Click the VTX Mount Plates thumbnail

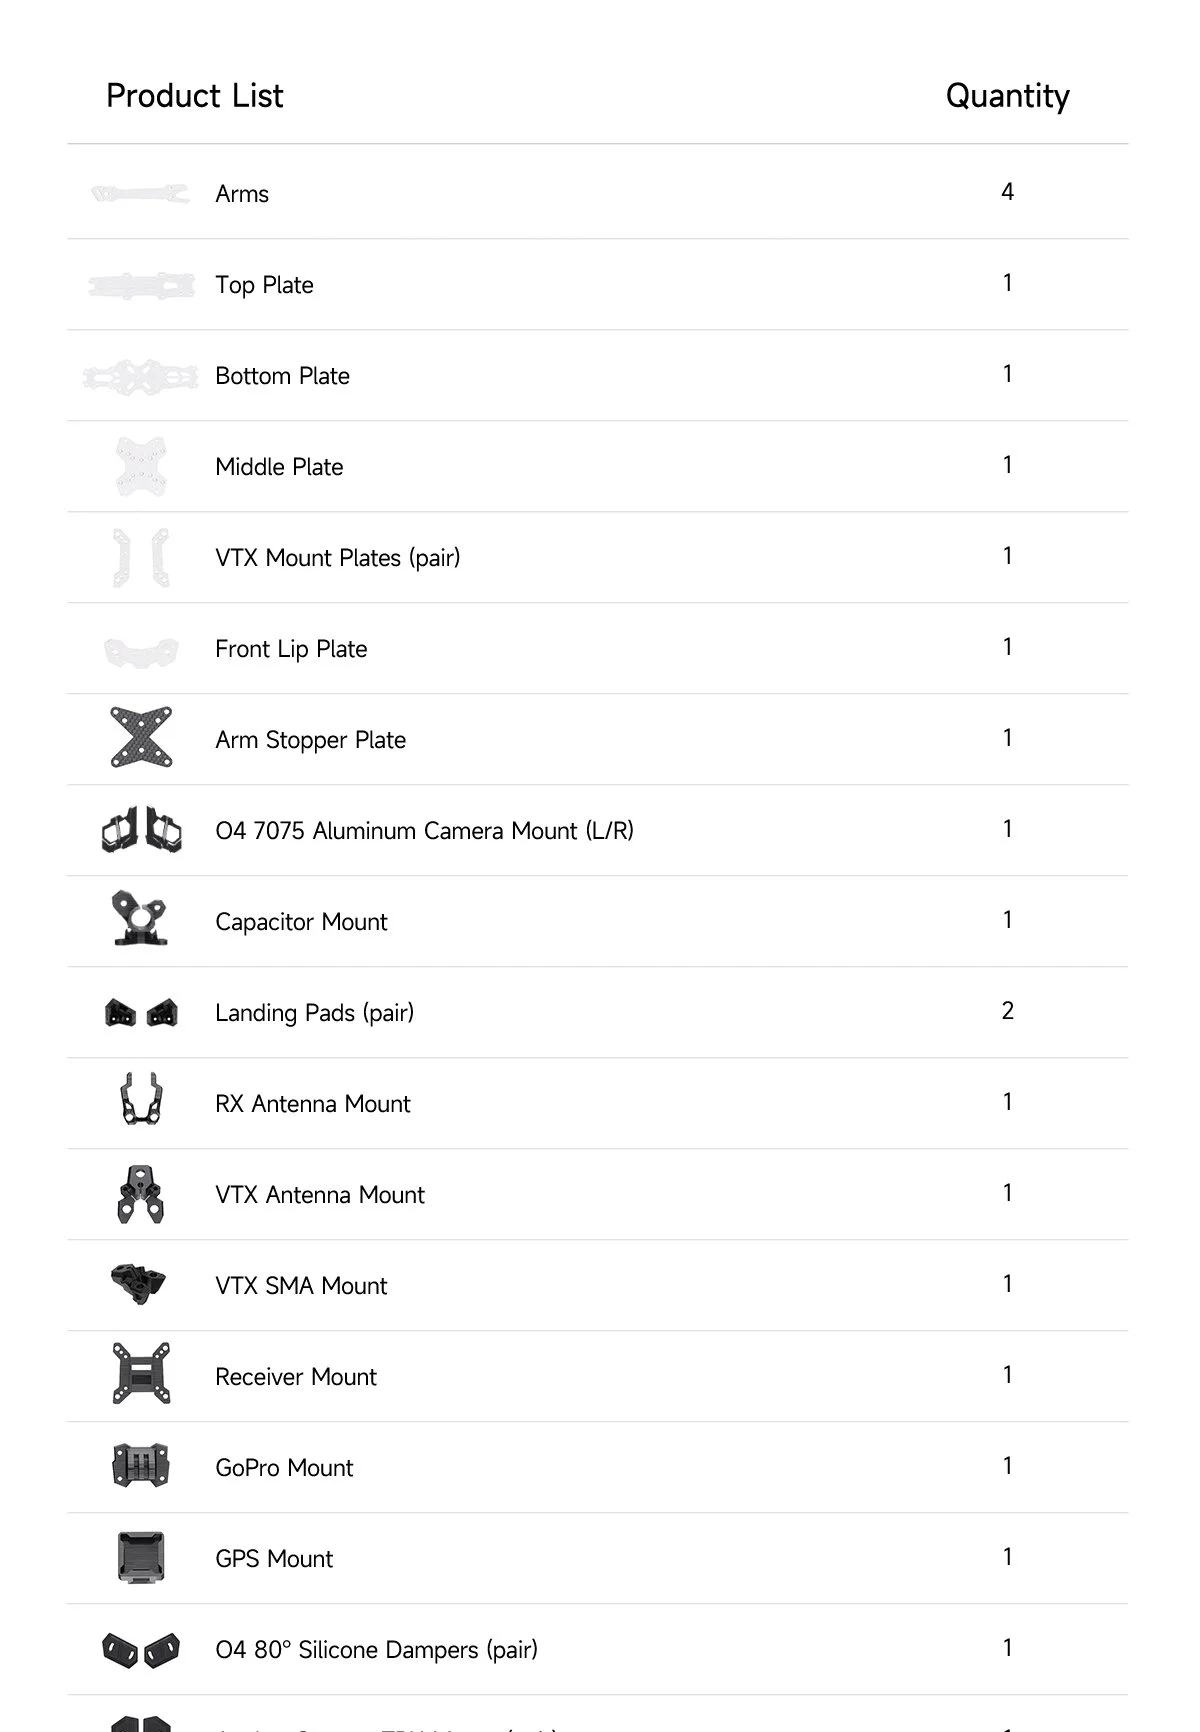(x=141, y=557)
